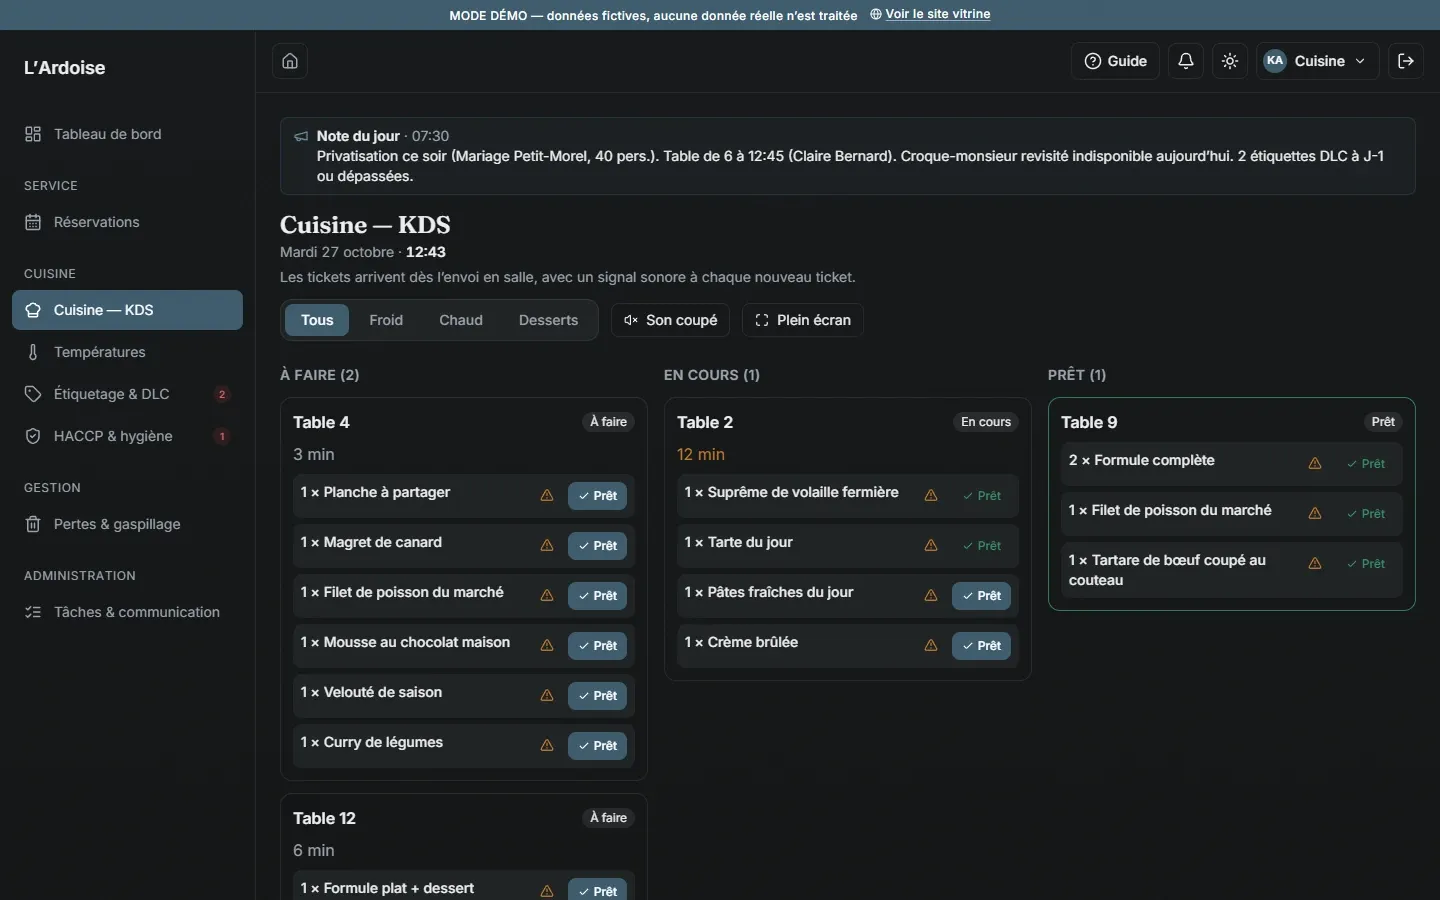This screenshot has width=1440, height=900.
Task: Select the Tous filter tab
Action: coord(317,320)
